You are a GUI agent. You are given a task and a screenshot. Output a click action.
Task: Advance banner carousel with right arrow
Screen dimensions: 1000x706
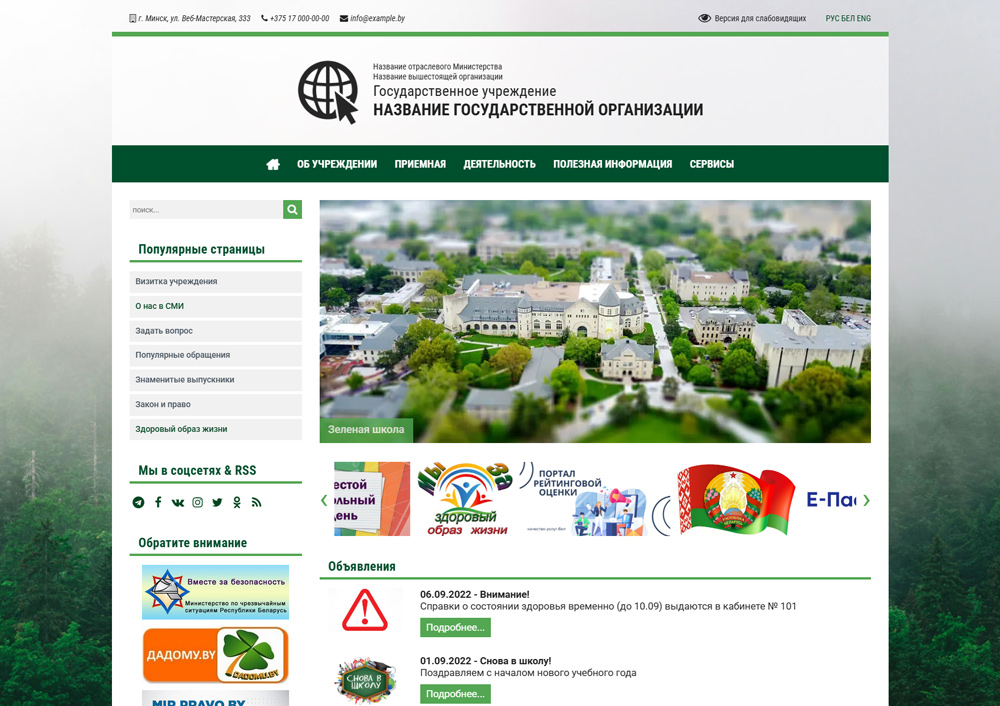pyautogui.click(x=866, y=500)
